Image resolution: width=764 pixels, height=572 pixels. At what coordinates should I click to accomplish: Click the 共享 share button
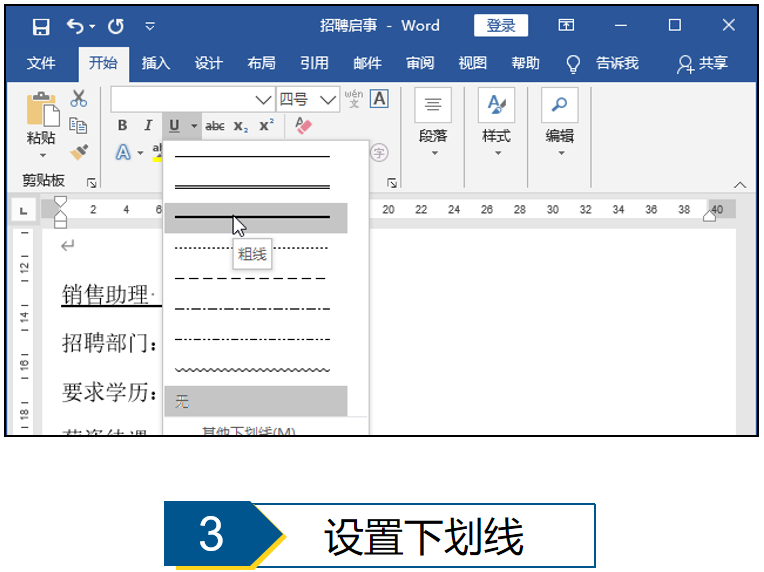pyautogui.click(x=703, y=64)
